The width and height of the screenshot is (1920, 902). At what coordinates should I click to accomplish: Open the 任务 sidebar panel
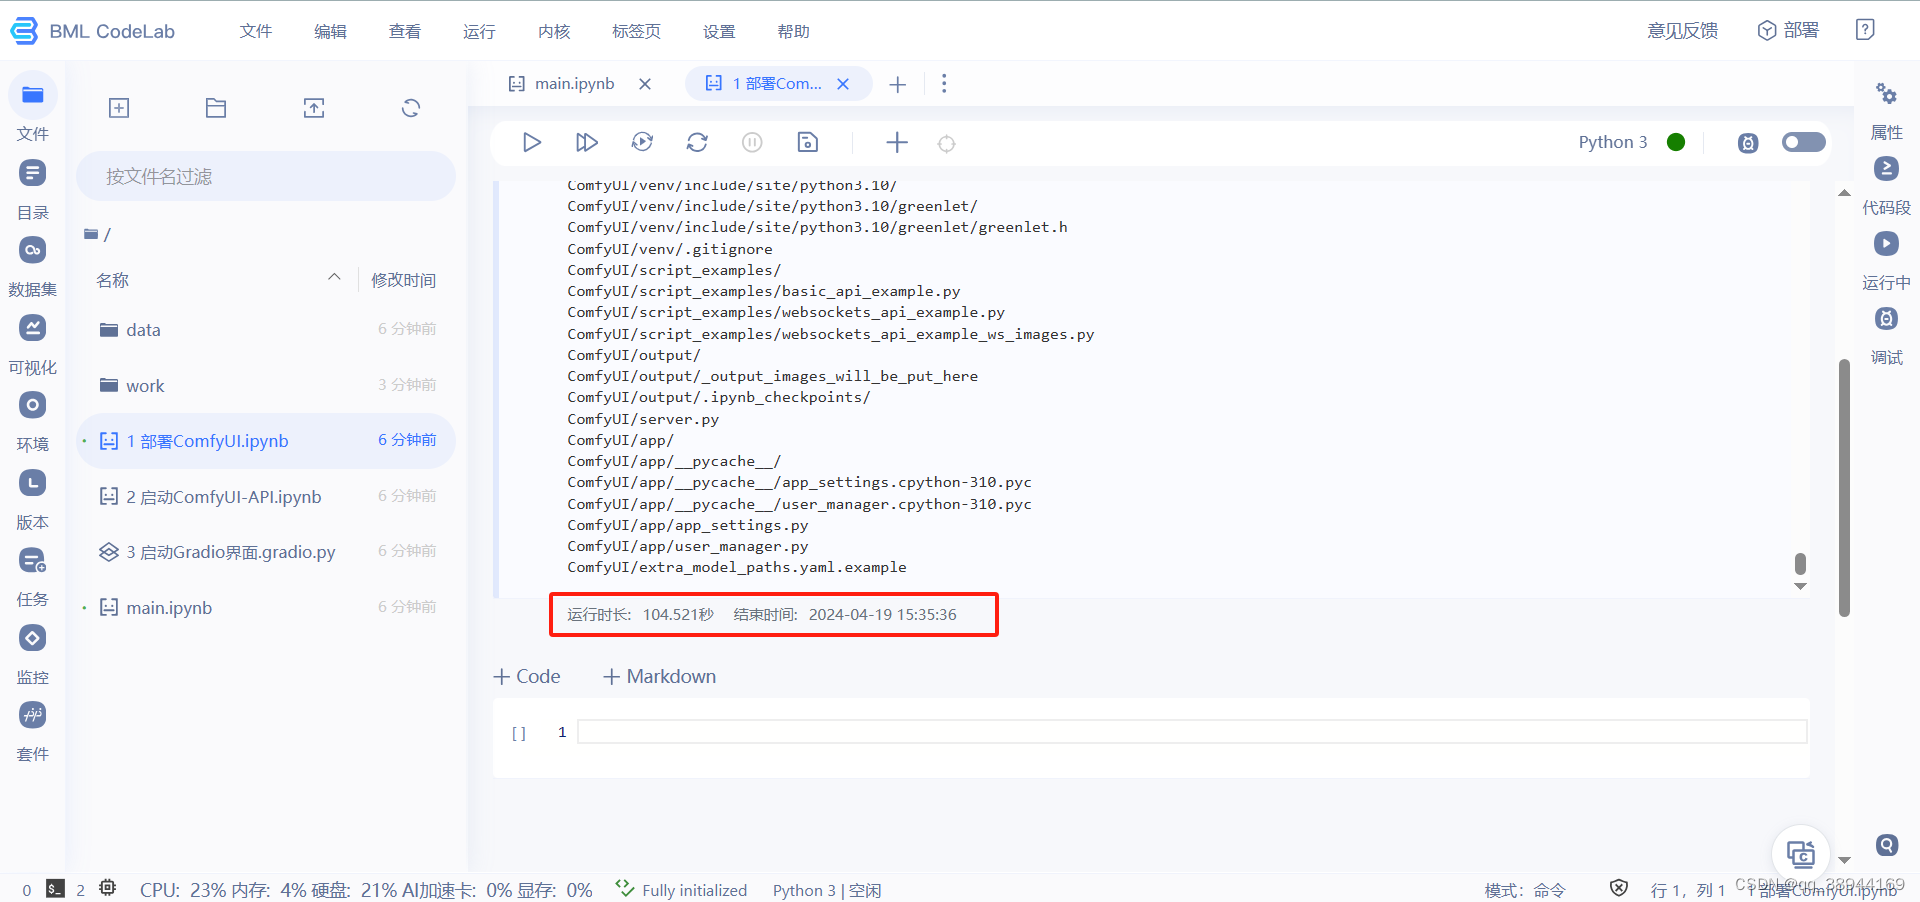coord(33,561)
